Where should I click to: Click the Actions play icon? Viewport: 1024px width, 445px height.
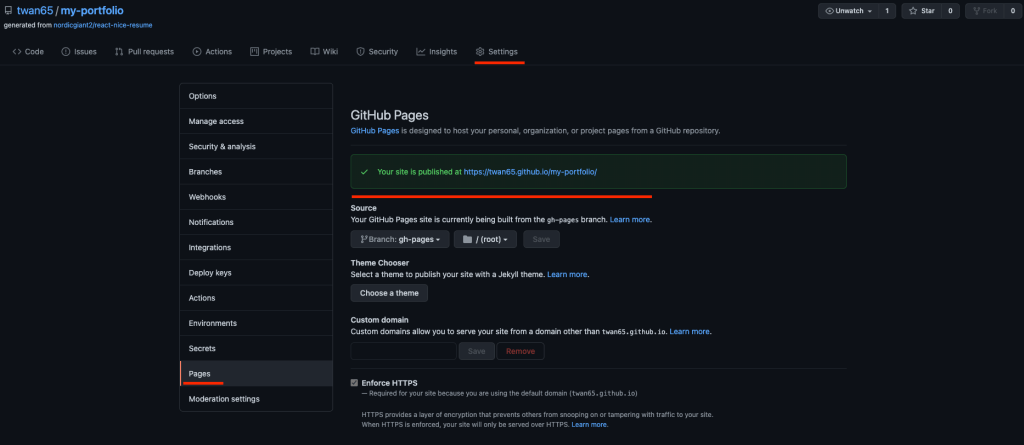[x=197, y=51]
